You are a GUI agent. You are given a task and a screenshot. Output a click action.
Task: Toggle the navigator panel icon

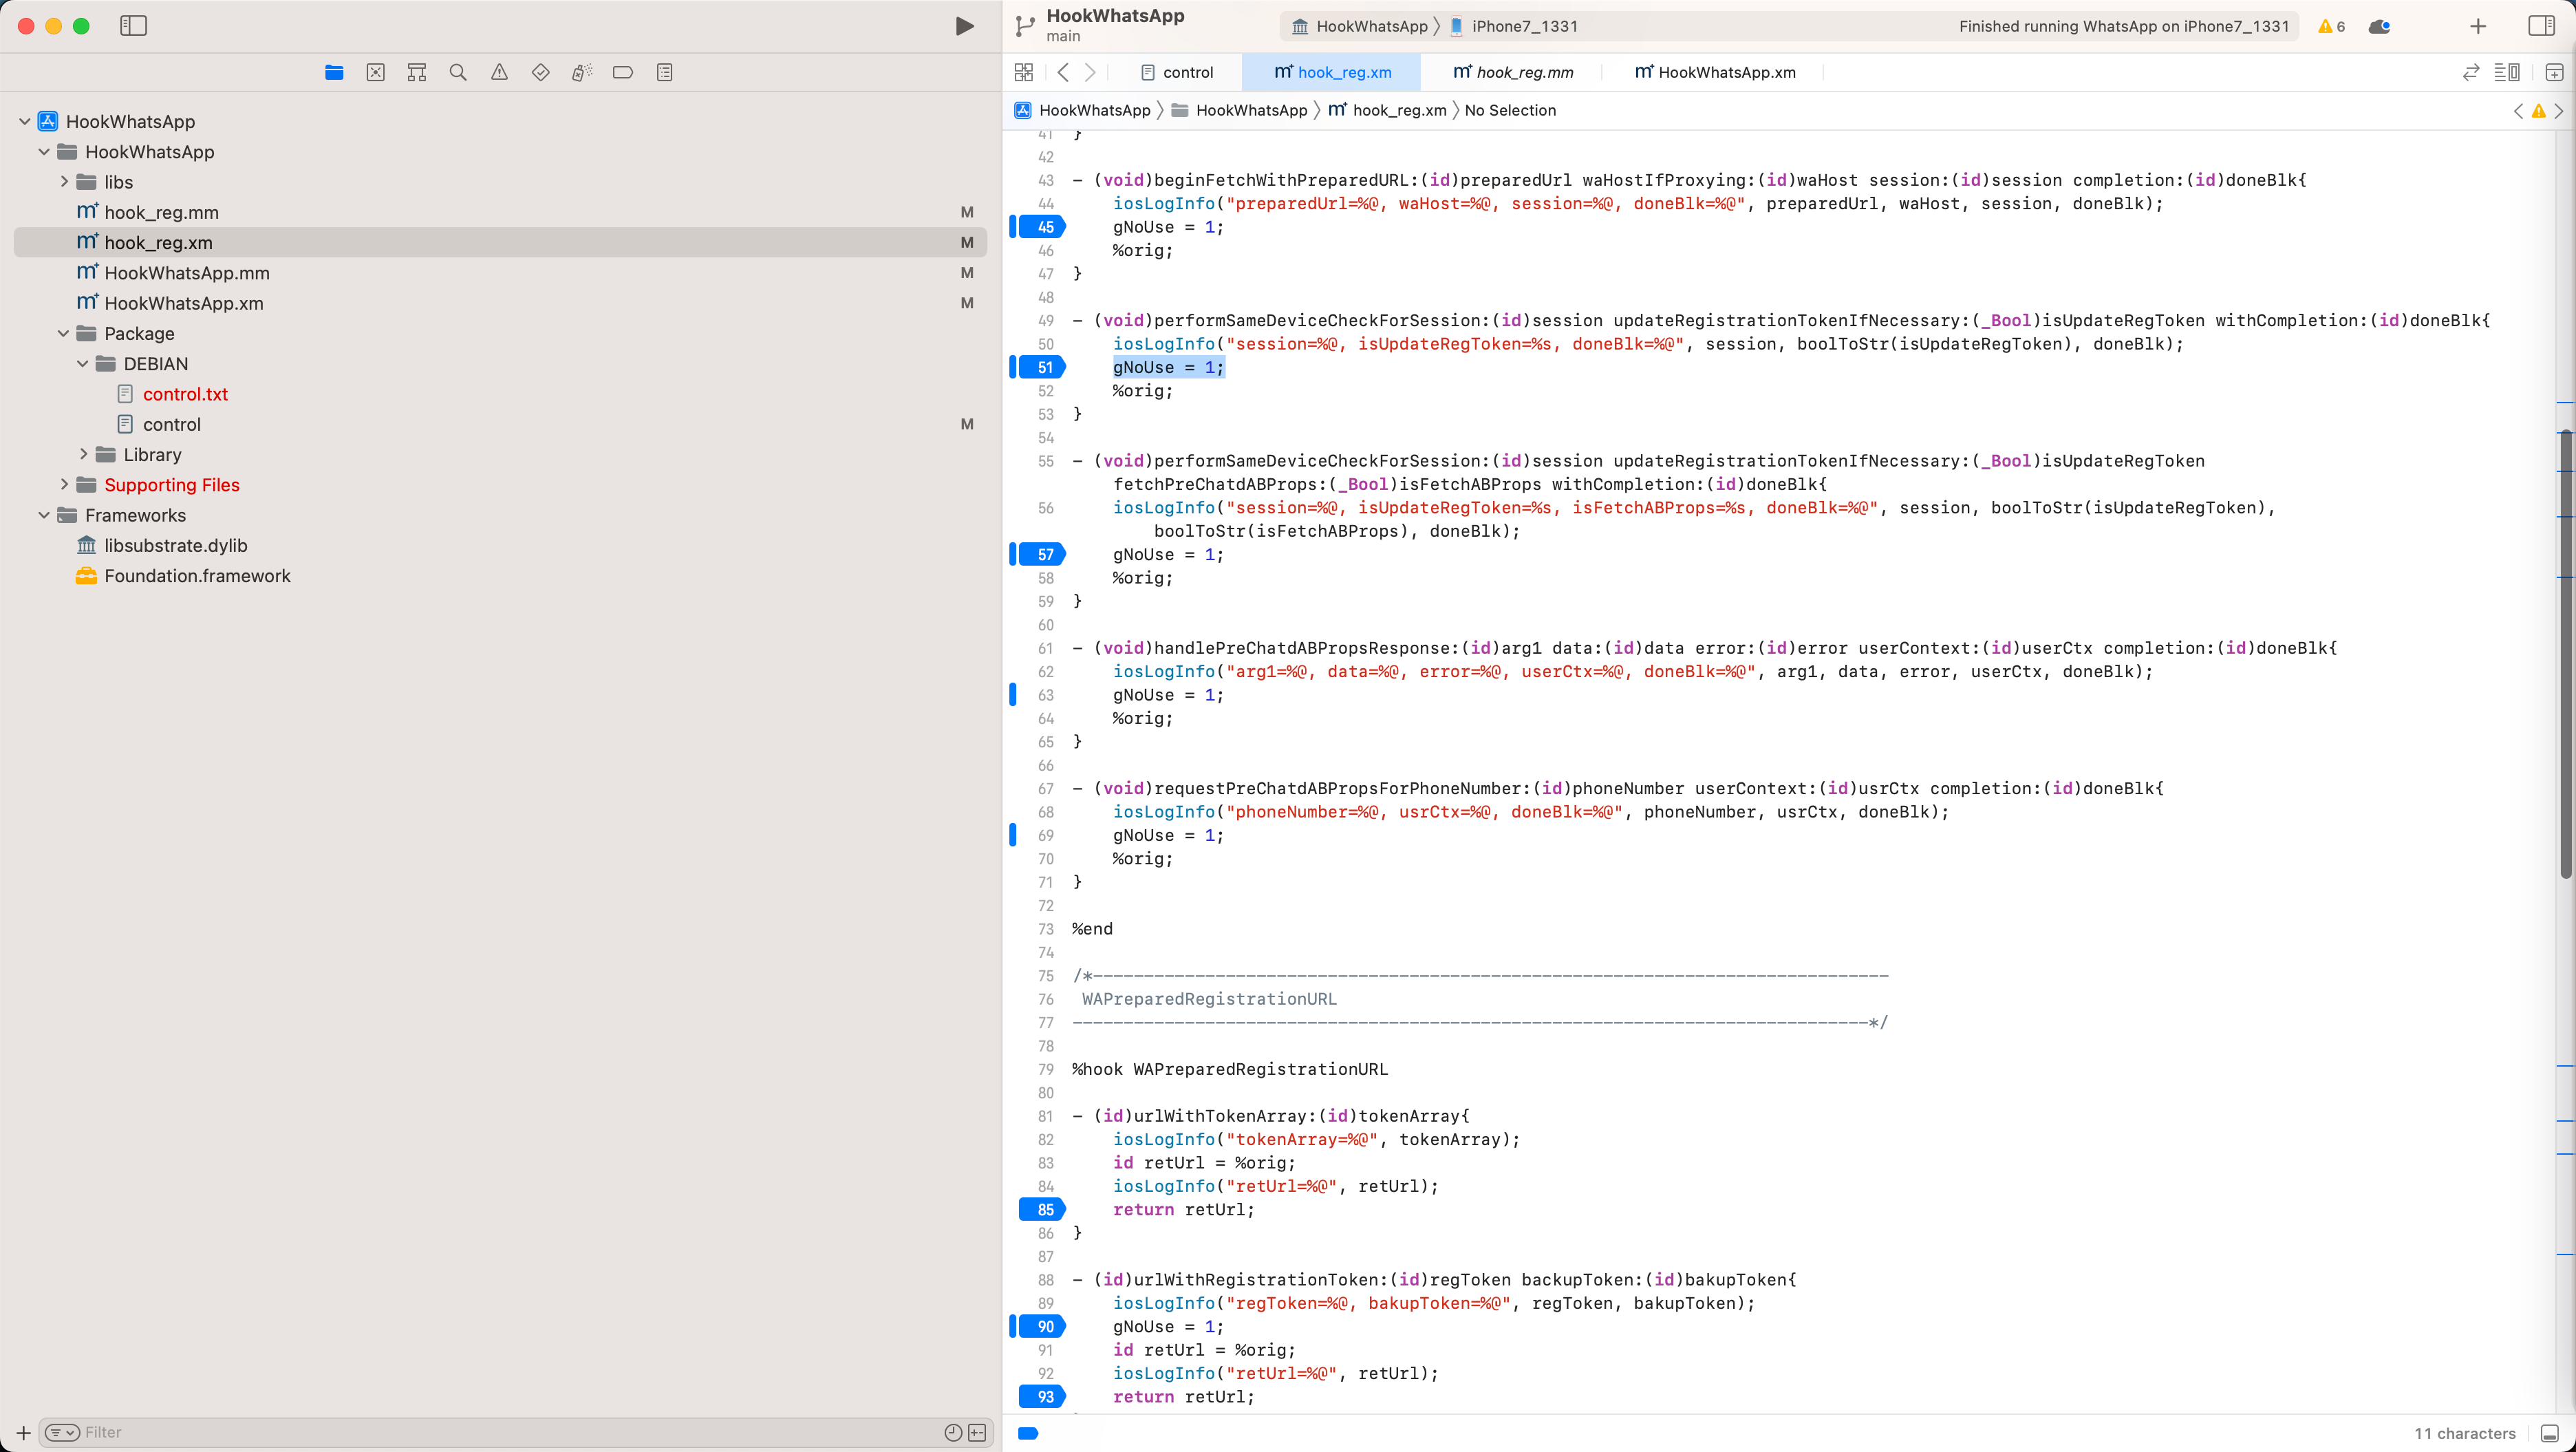[x=133, y=25]
